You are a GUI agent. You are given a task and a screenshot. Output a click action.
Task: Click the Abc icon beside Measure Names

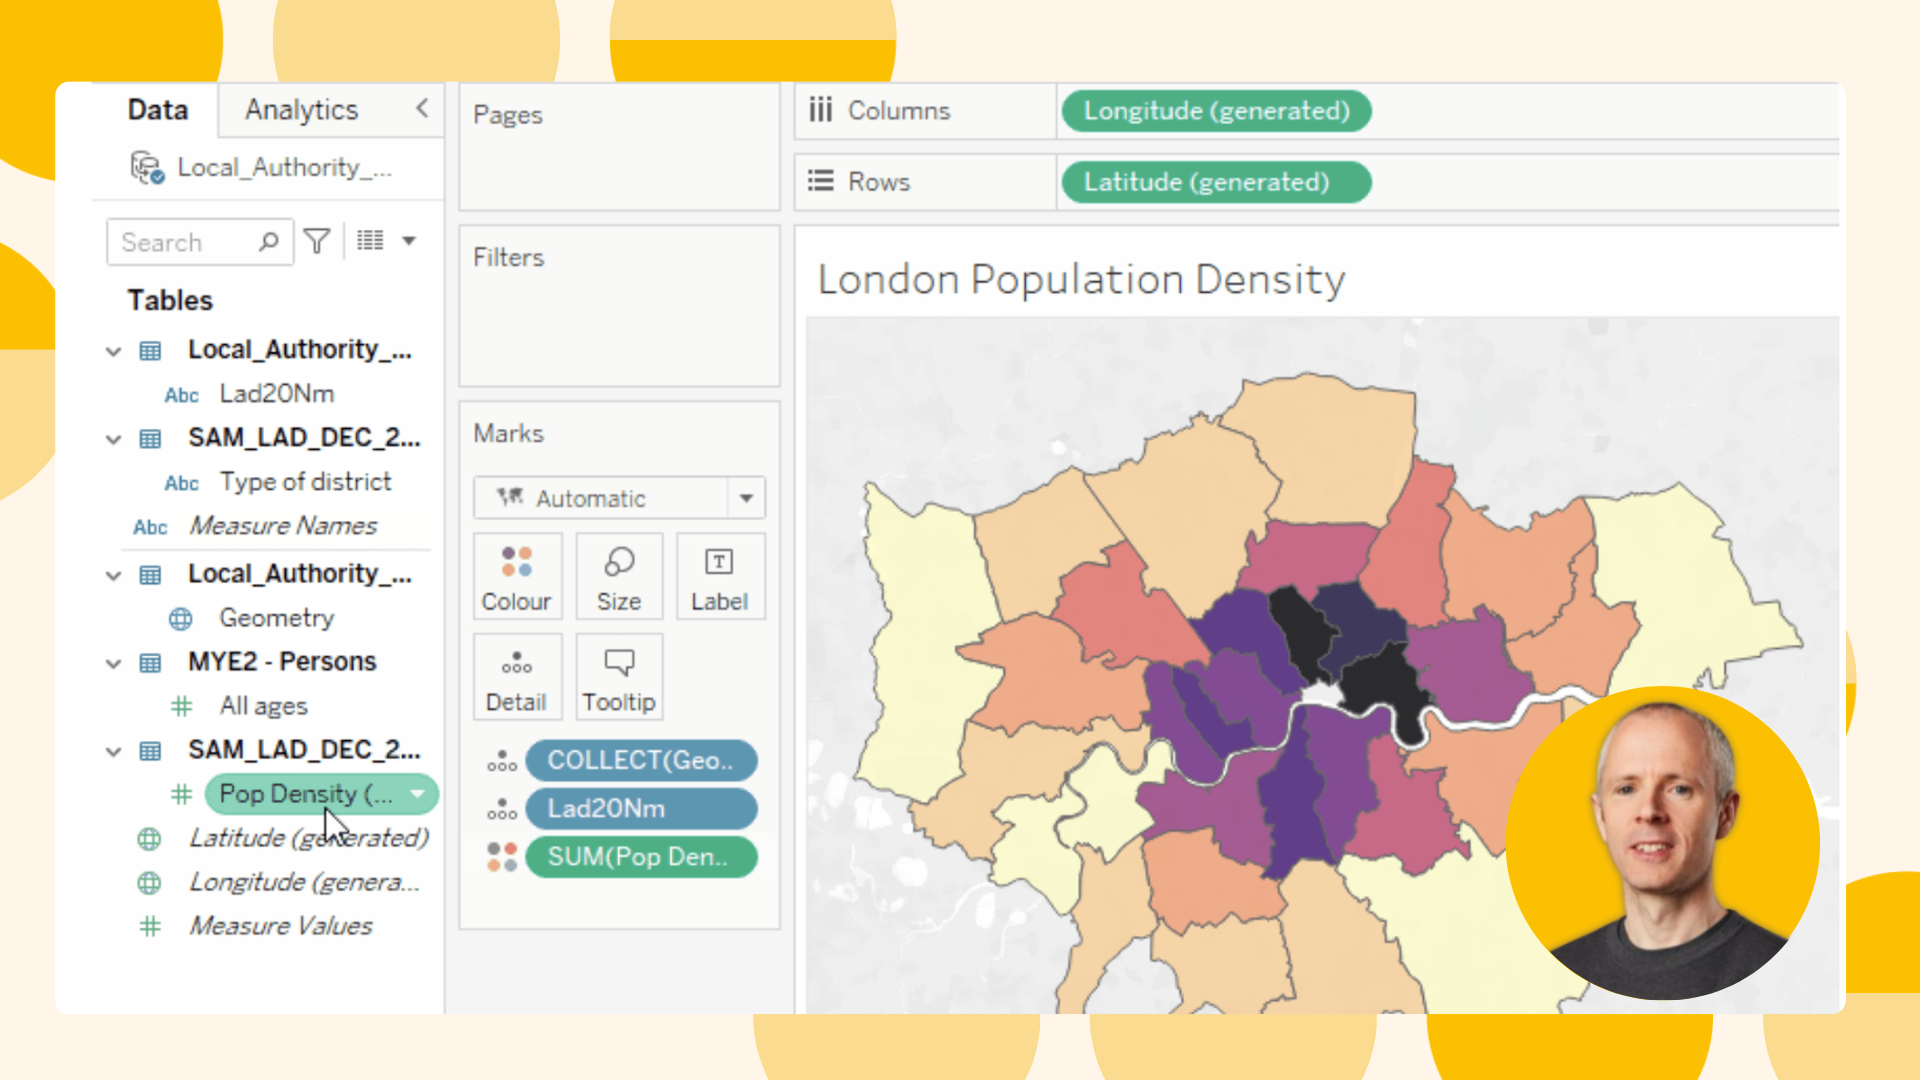tap(150, 527)
